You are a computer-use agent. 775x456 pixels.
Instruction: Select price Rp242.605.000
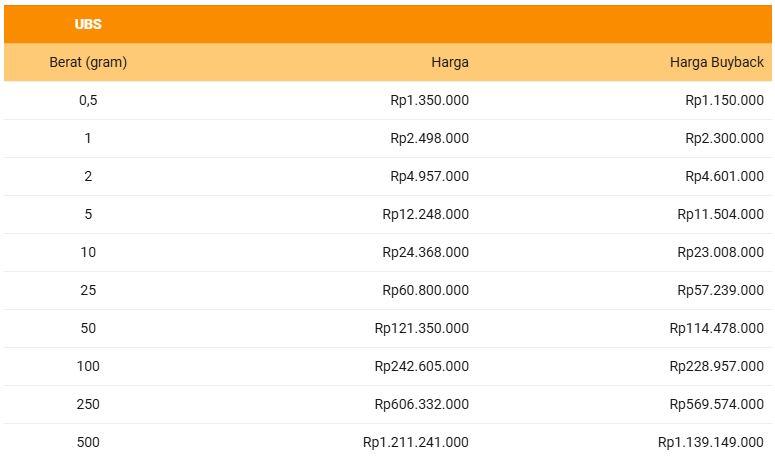[421, 366]
